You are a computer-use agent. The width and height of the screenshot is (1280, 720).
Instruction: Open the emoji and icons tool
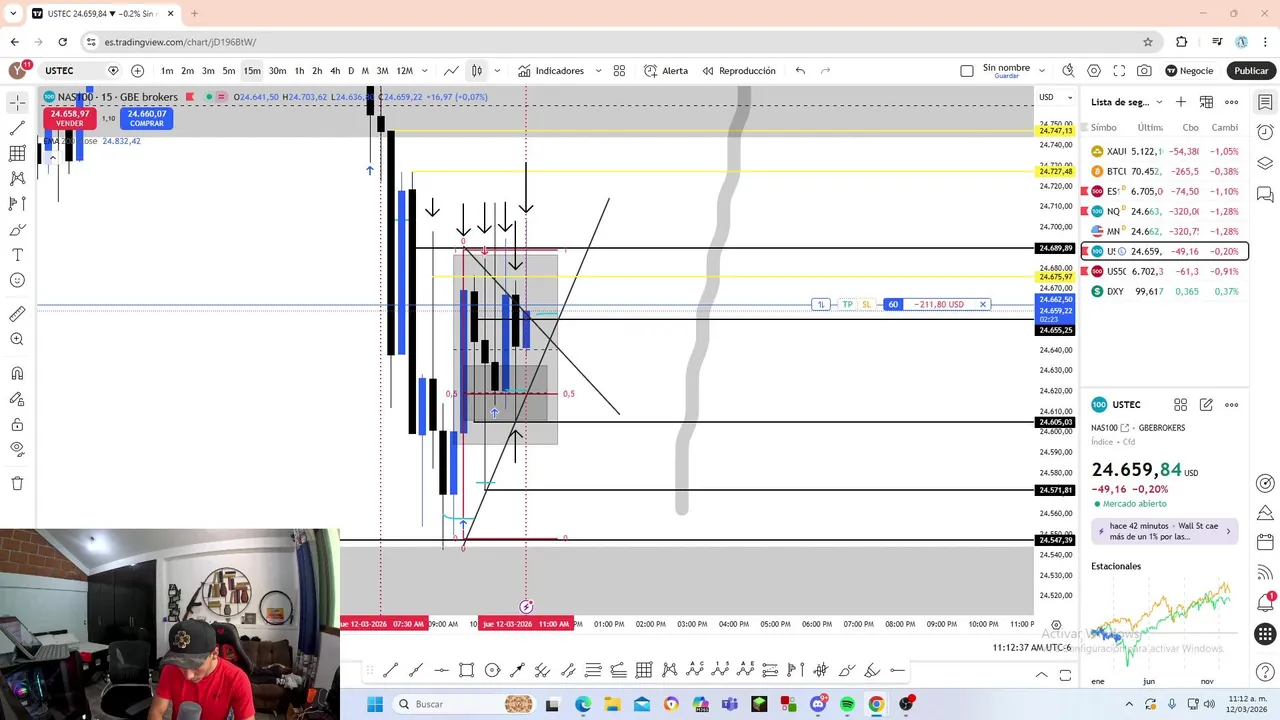point(17,280)
